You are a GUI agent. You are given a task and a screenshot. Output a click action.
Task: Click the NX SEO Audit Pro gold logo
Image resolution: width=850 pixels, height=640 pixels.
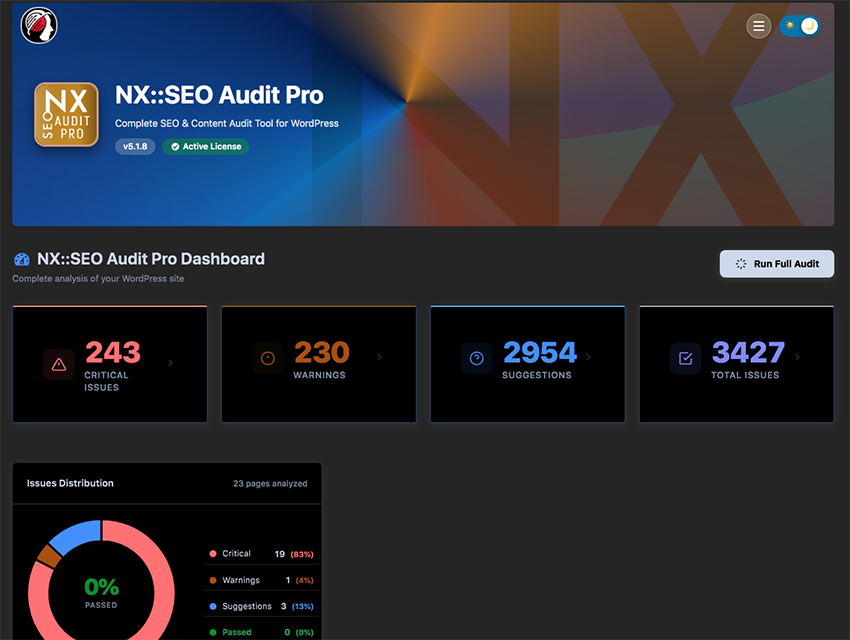tap(66, 114)
